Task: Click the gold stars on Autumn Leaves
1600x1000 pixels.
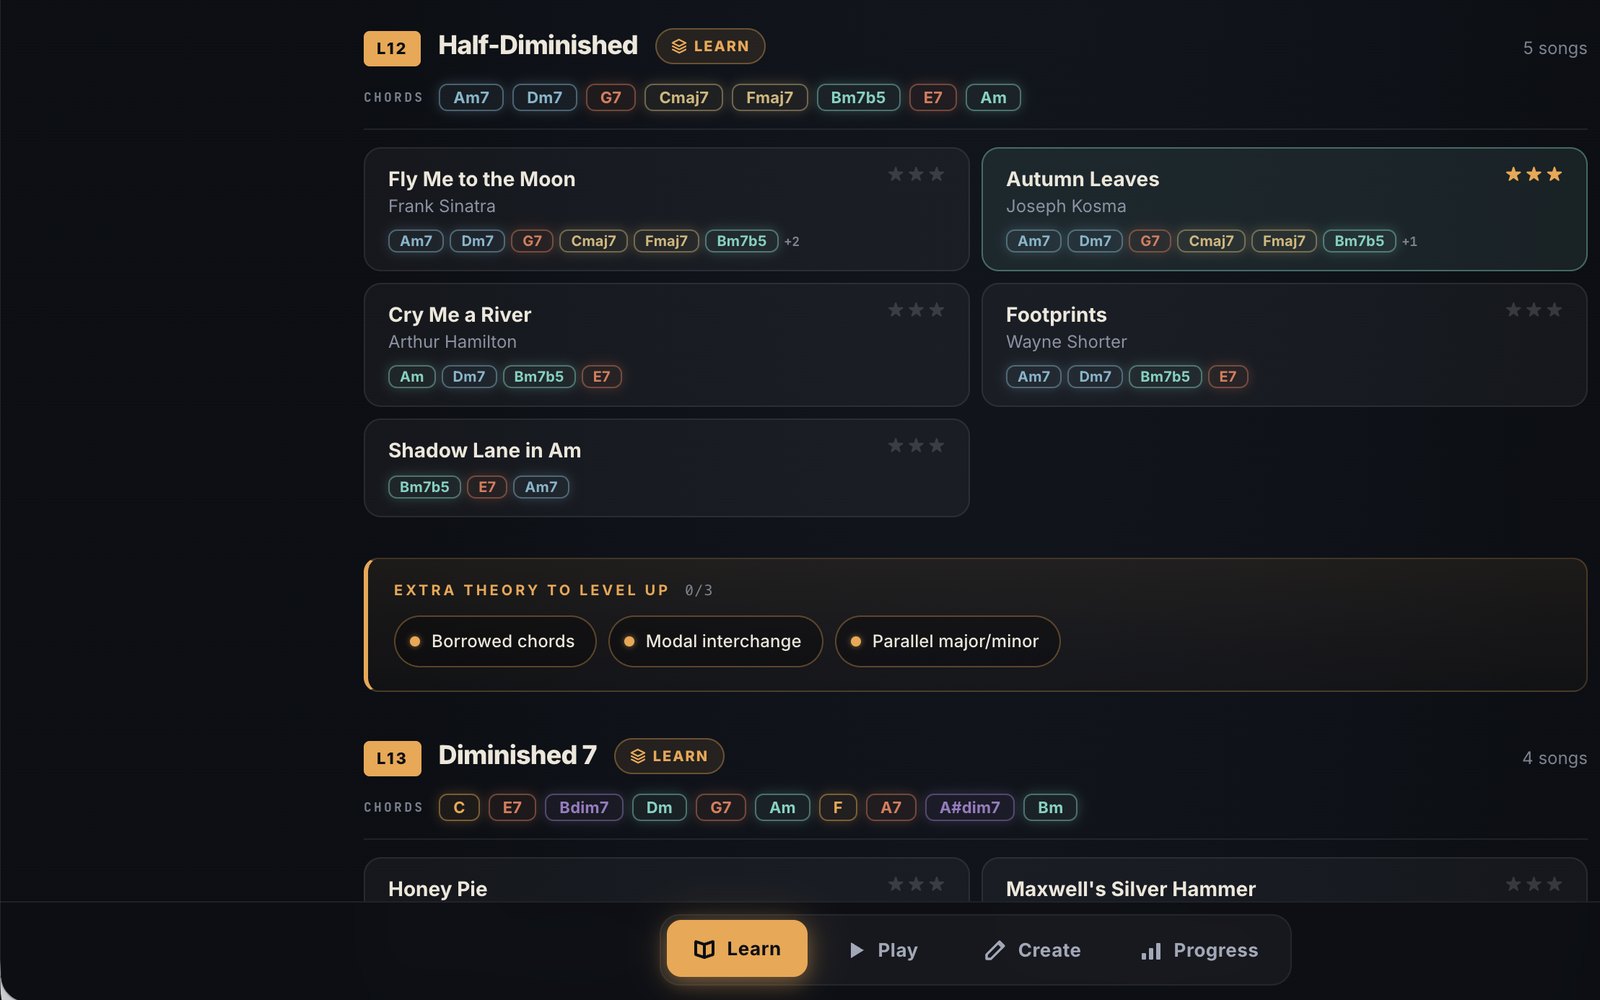Action: pyautogui.click(x=1534, y=174)
